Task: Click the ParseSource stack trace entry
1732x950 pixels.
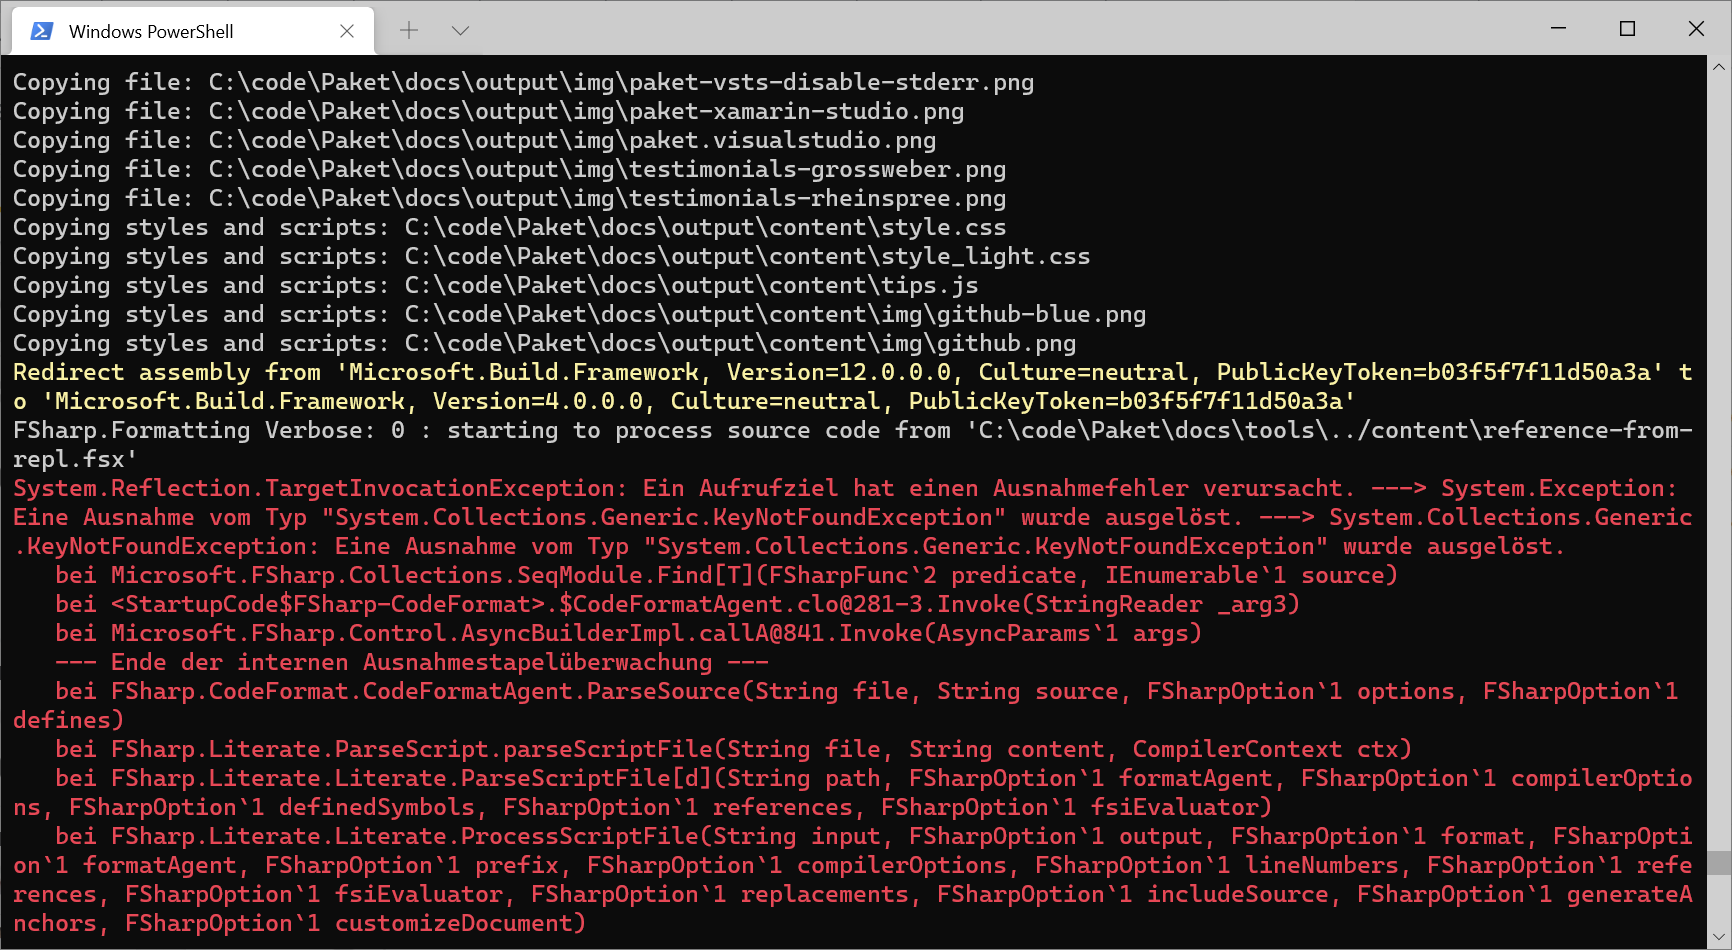Action: 700,690
